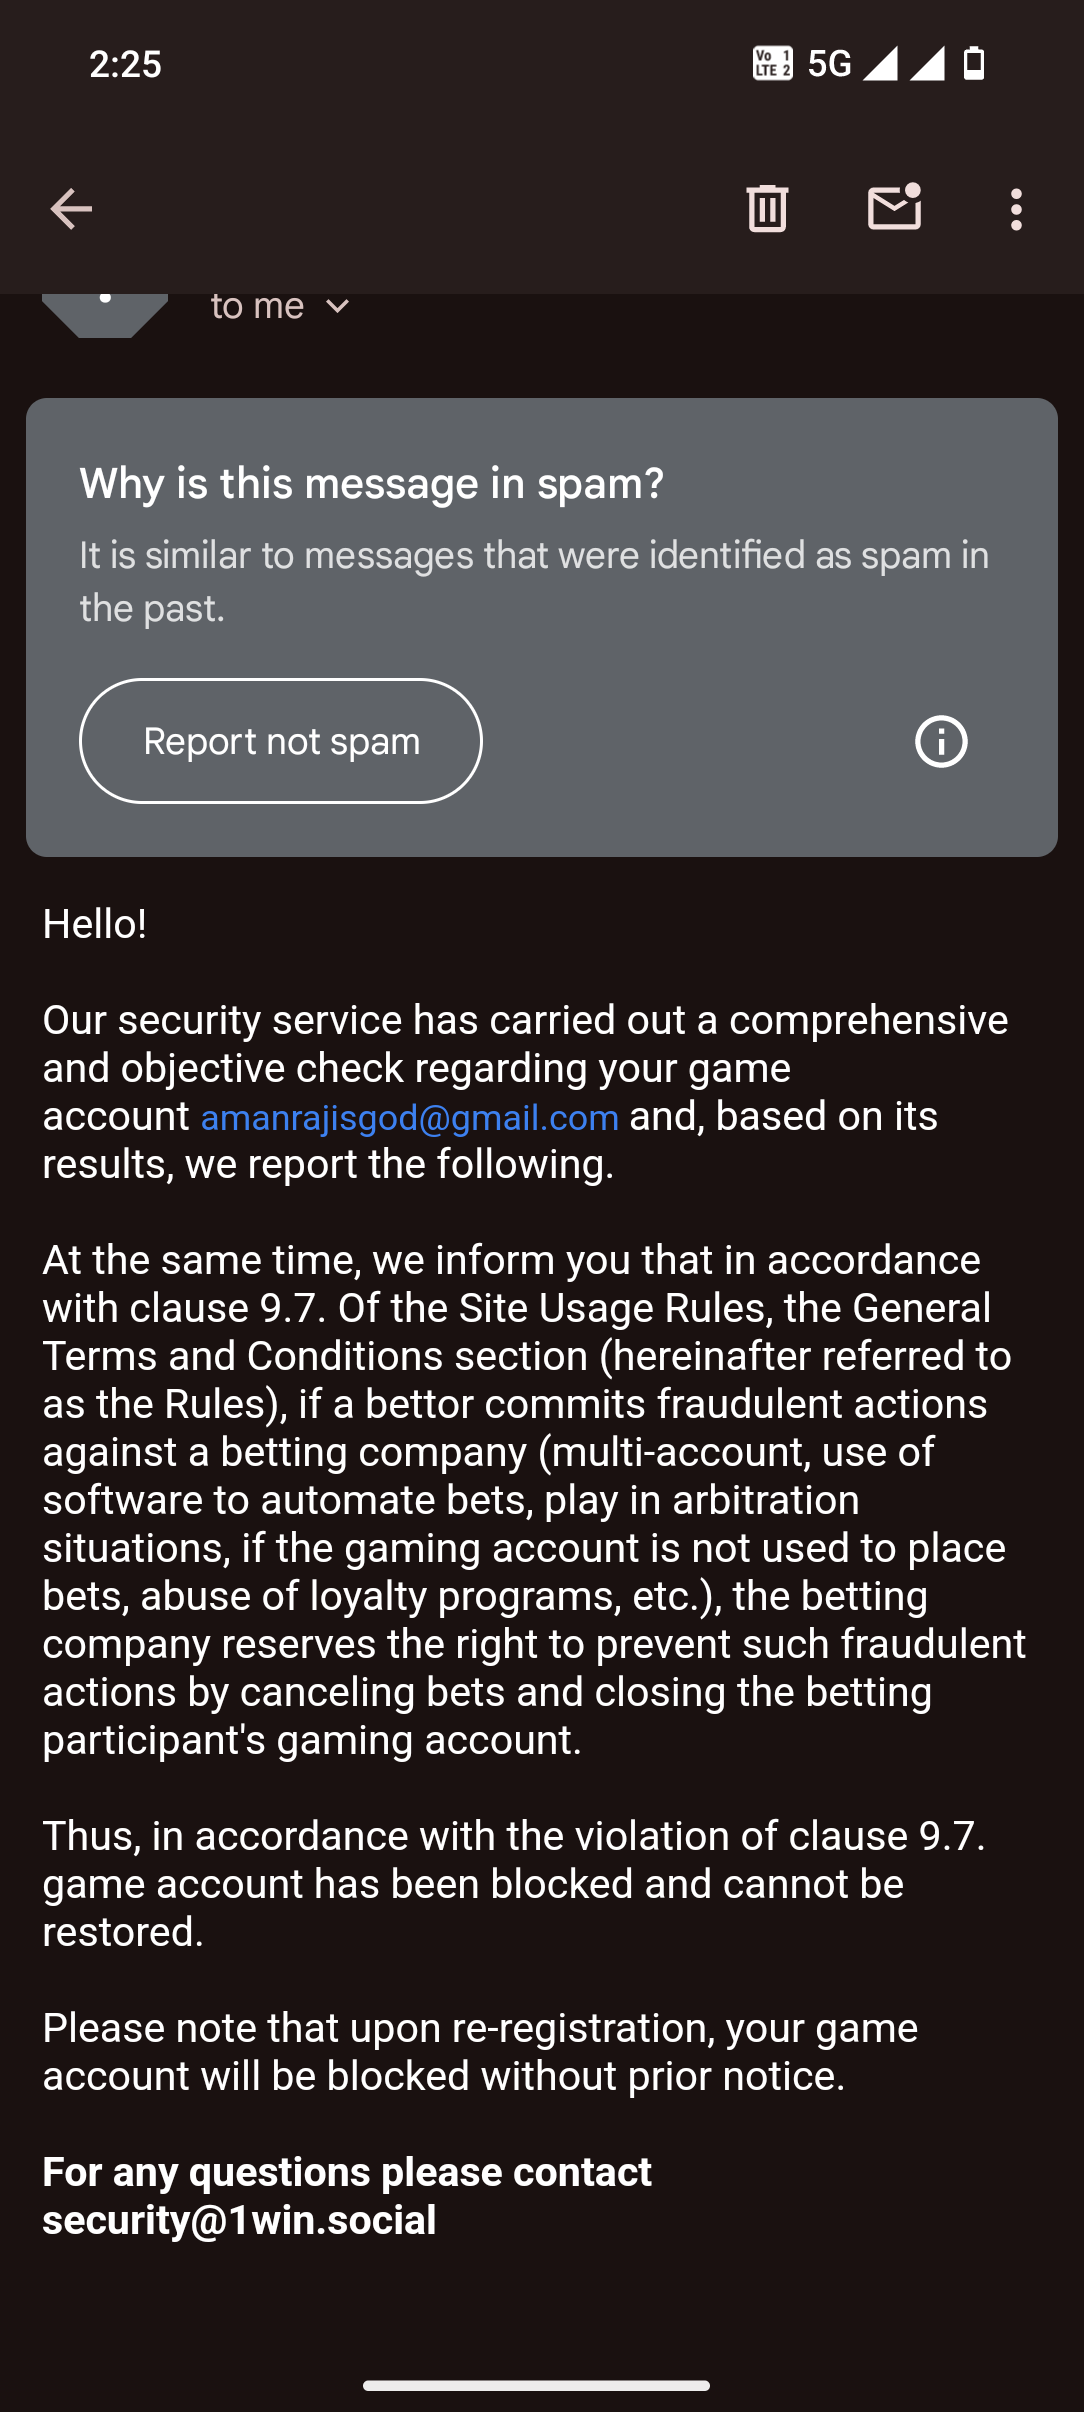
Task: Tap the re-registration warning paragraph
Action: [x=480, y=2052]
